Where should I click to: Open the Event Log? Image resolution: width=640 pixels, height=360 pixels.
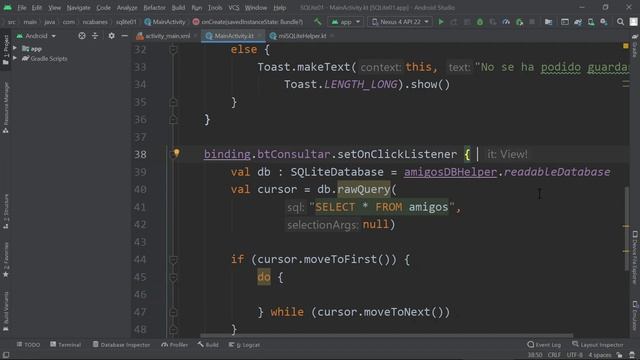pos(544,345)
